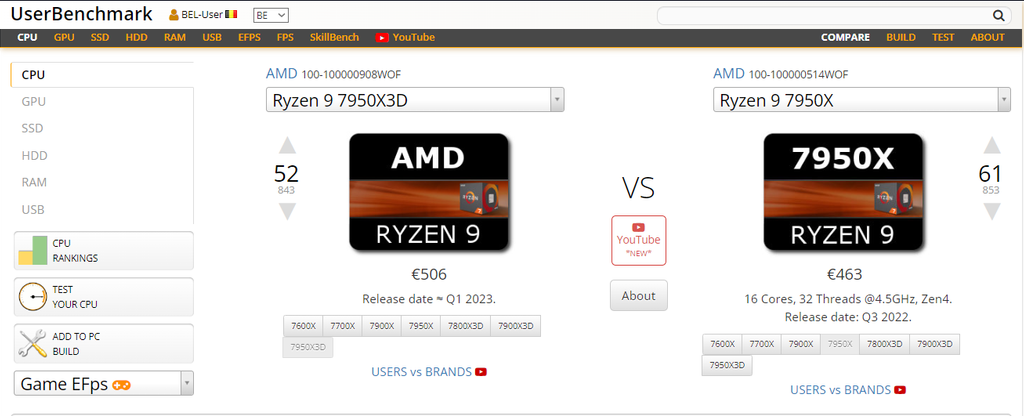Click the UserBenchmark site logo
This screenshot has height=416, width=1024.
[82, 14]
